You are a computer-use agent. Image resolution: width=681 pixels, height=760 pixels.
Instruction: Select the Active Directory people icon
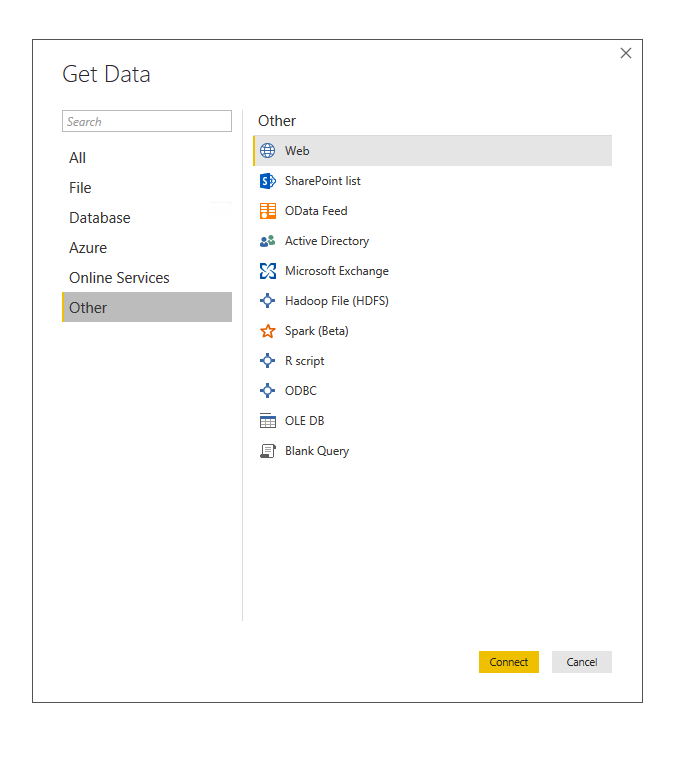tap(268, 241)
